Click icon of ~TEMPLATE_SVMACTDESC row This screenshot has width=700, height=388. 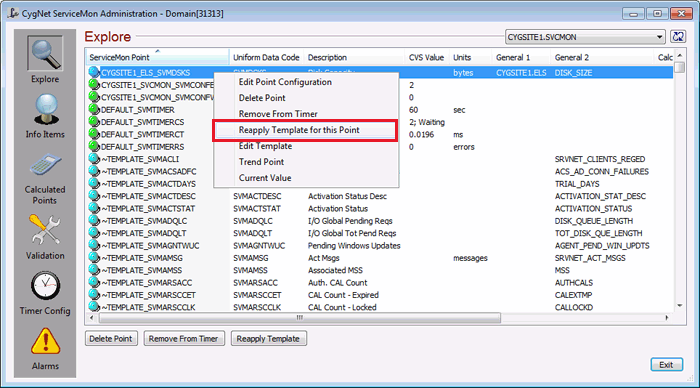94,196
